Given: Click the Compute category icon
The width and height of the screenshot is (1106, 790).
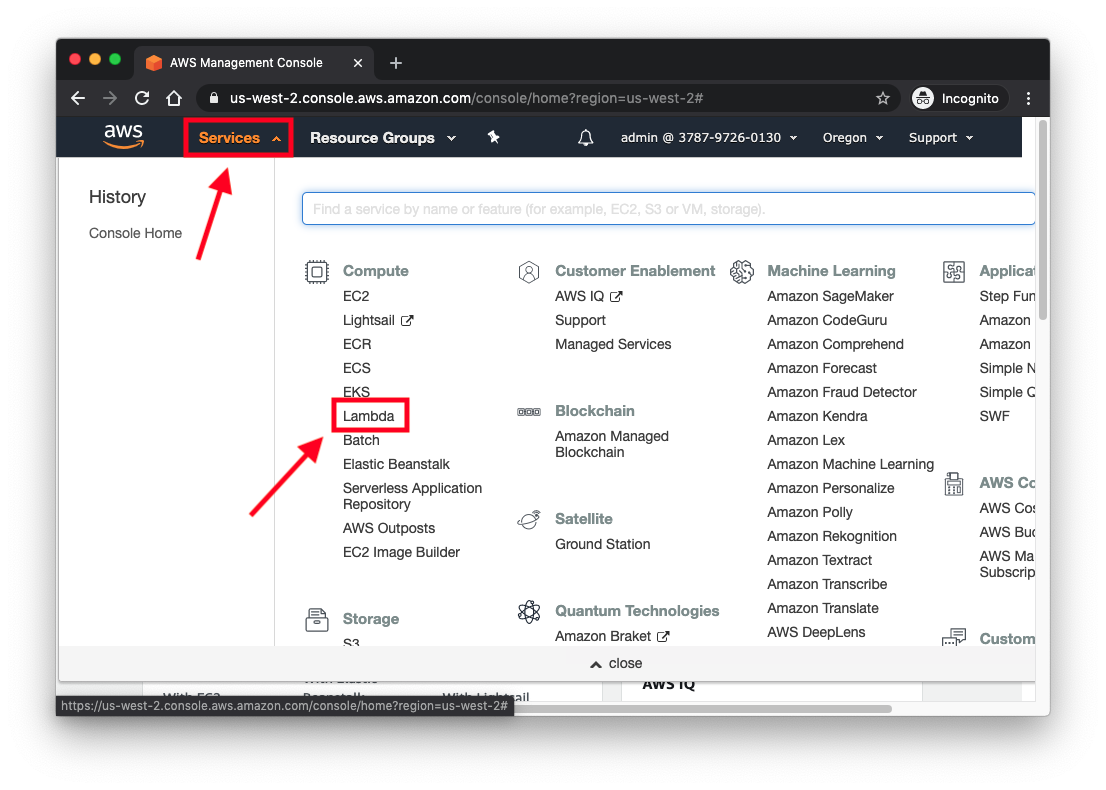Looking at the screenshot, I should coord(317,272).
